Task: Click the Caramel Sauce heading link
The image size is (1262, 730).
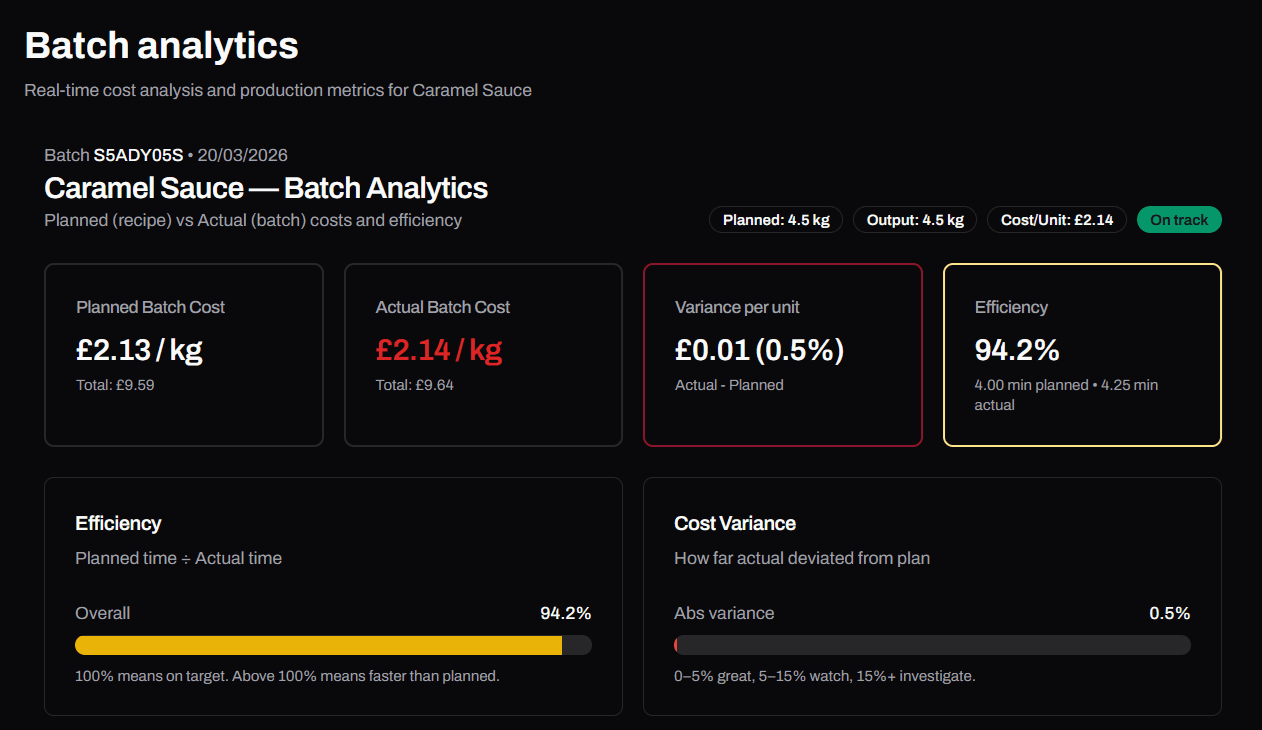Action: click(x=265, y=188)
